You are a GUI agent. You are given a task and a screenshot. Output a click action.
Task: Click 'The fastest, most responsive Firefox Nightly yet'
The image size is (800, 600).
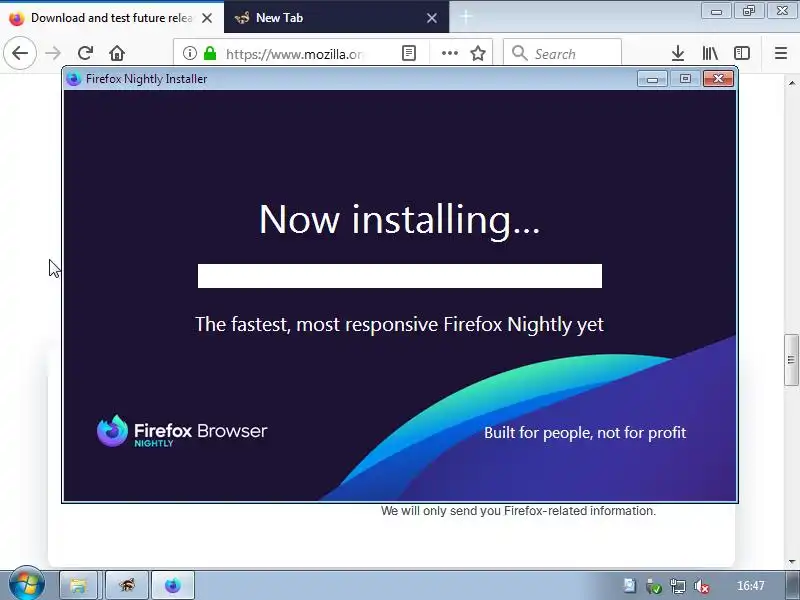[399, 324]
